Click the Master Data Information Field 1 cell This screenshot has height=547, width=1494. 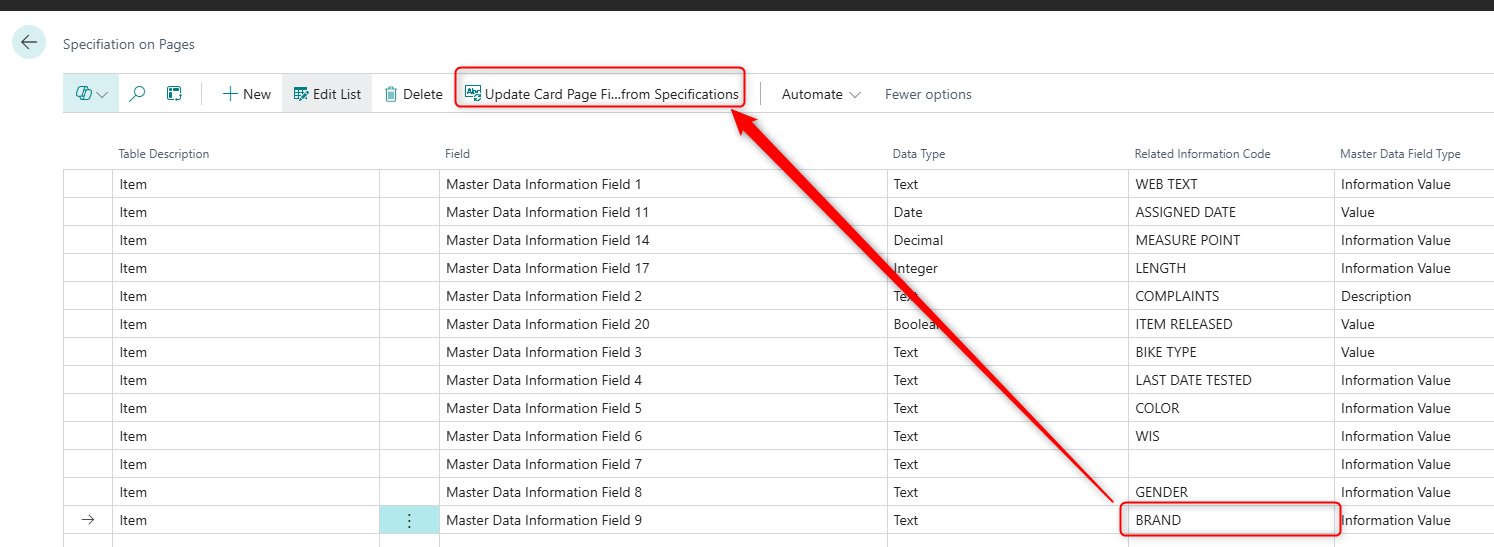(x=544, y=184)
